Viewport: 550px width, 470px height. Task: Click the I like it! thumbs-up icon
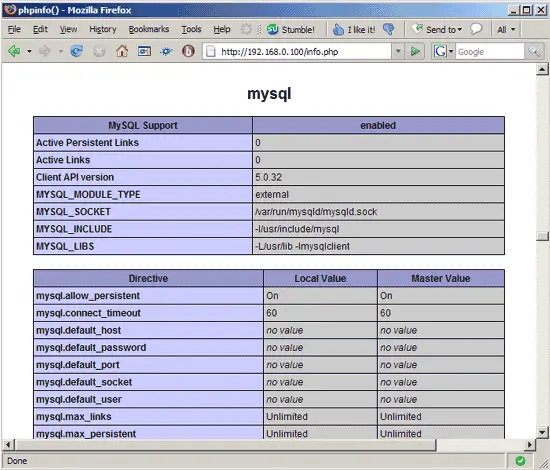coord(338,30)
